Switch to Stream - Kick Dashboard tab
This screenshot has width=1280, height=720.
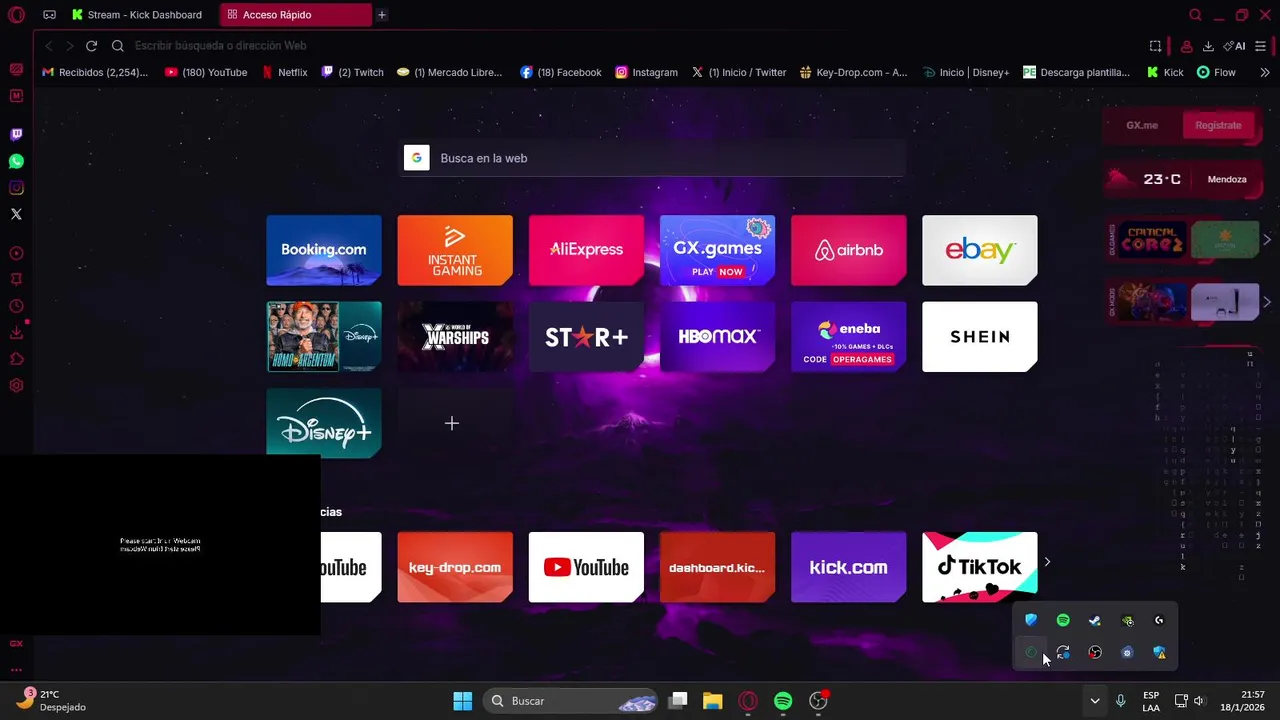point(139,15)
